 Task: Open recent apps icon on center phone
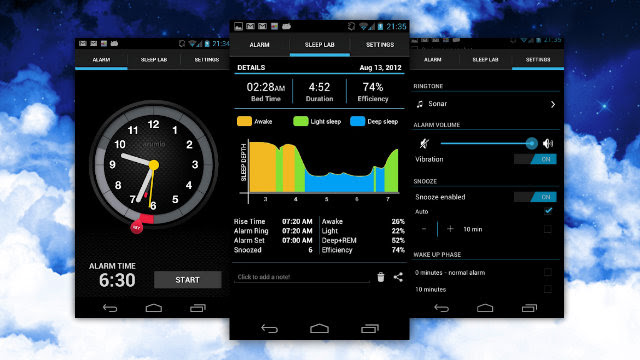[370, 328]
